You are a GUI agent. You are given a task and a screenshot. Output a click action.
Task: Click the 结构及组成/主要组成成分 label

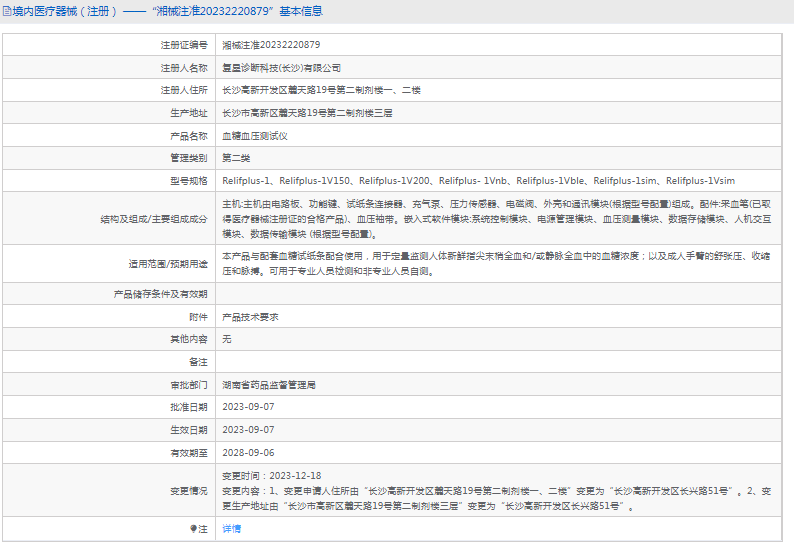[x=154, y=219]
